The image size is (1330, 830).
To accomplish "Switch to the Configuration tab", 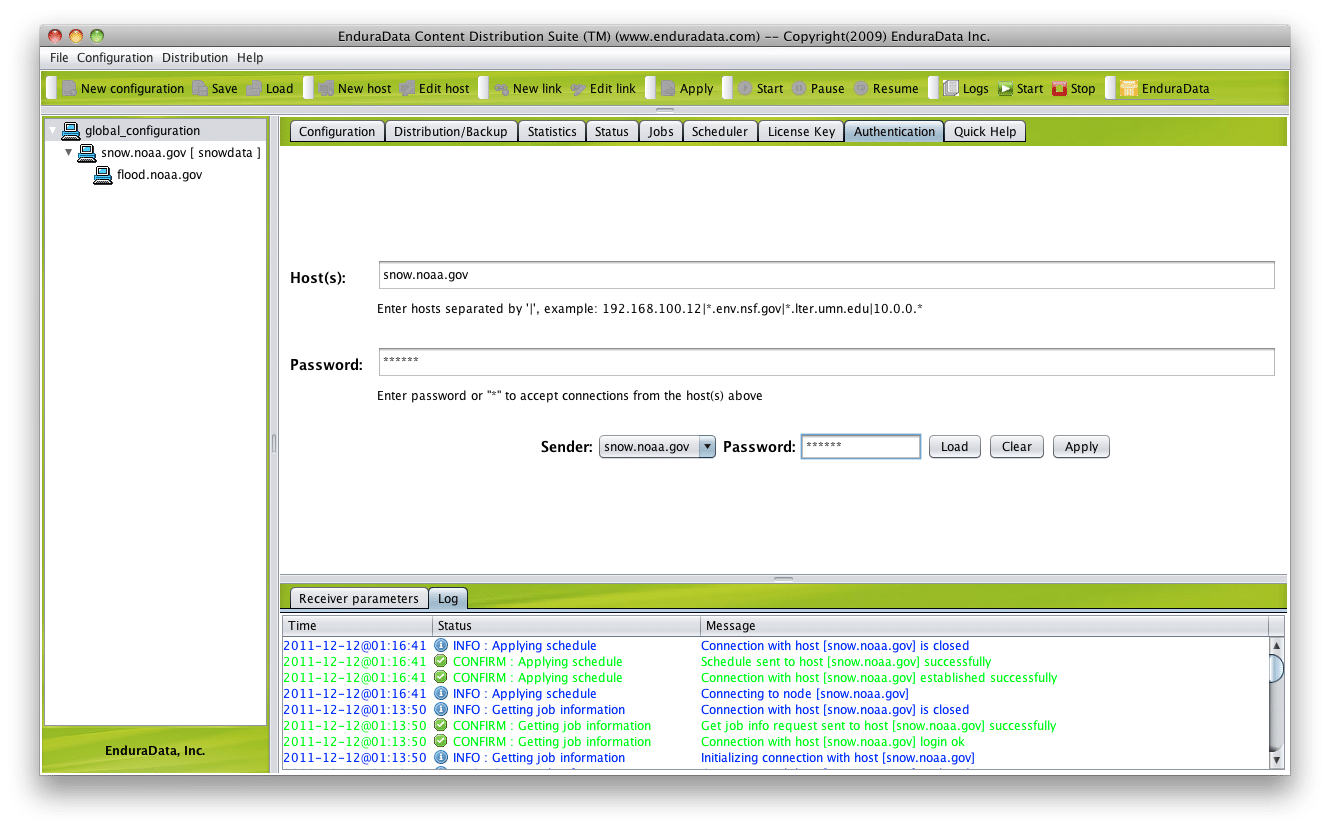I will [337, 131].
